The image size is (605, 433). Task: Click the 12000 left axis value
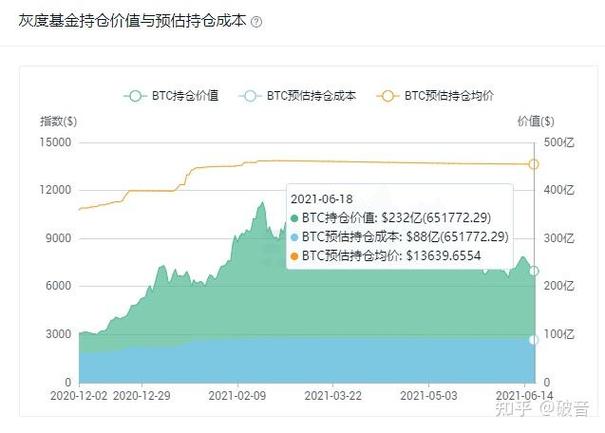click(56, 190)
